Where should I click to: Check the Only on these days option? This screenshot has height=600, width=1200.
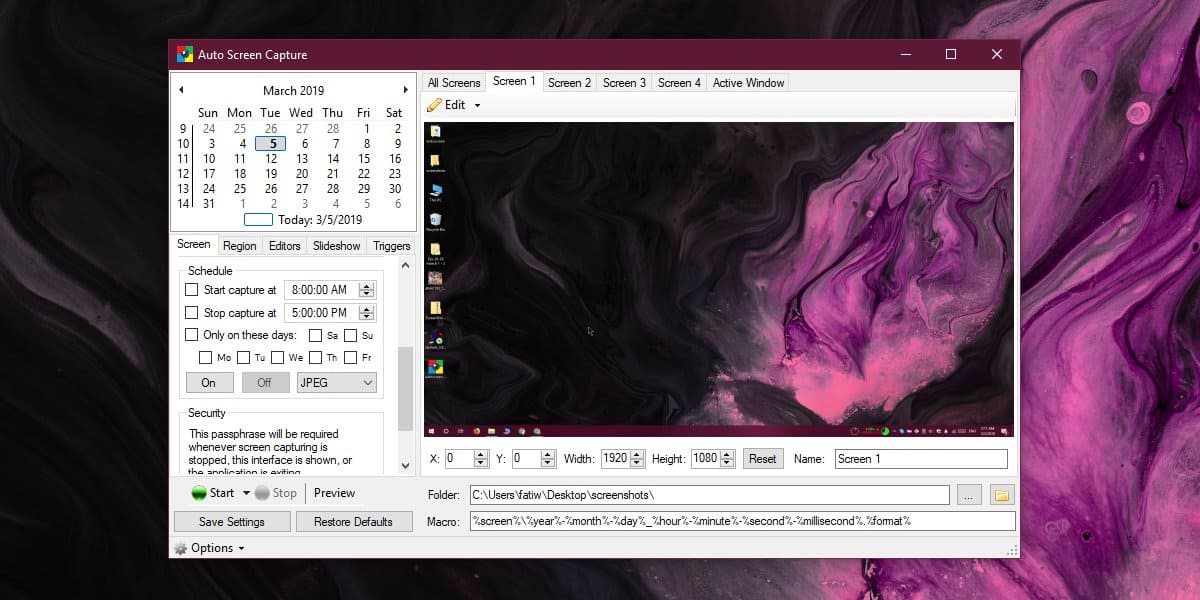coord(192,335)
